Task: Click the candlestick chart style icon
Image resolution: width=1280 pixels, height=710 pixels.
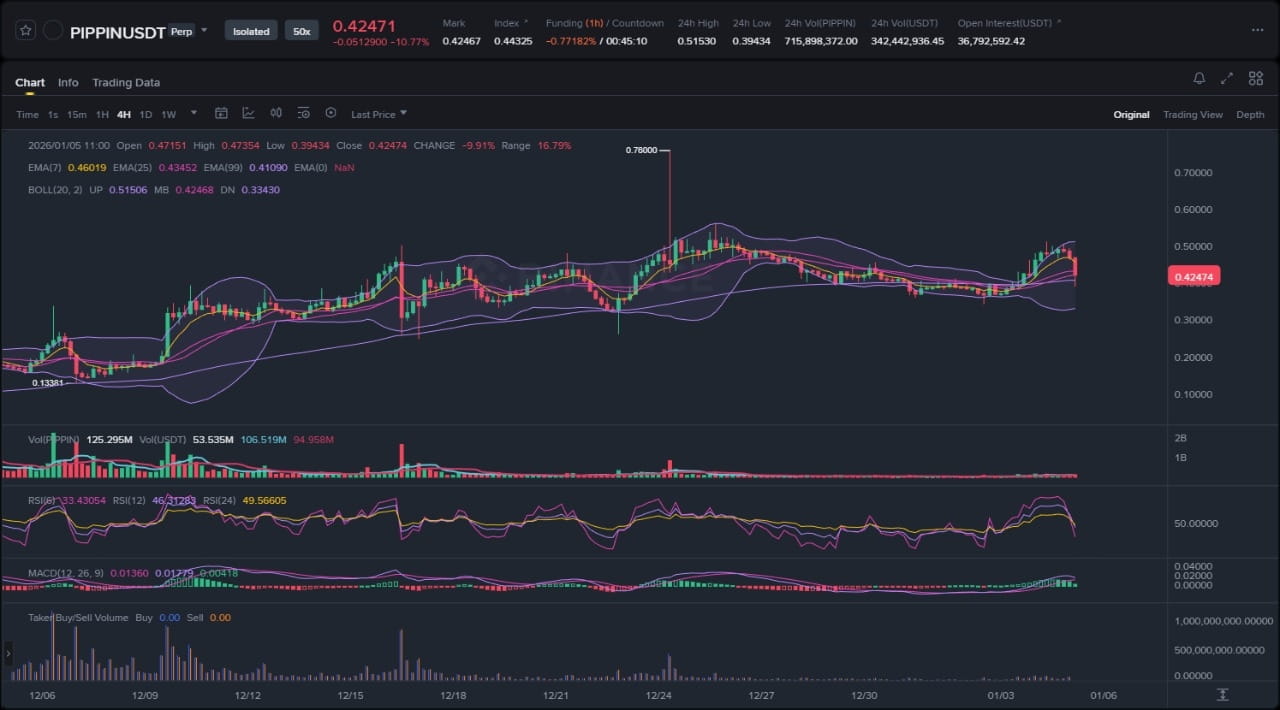Action: point(276,114)
